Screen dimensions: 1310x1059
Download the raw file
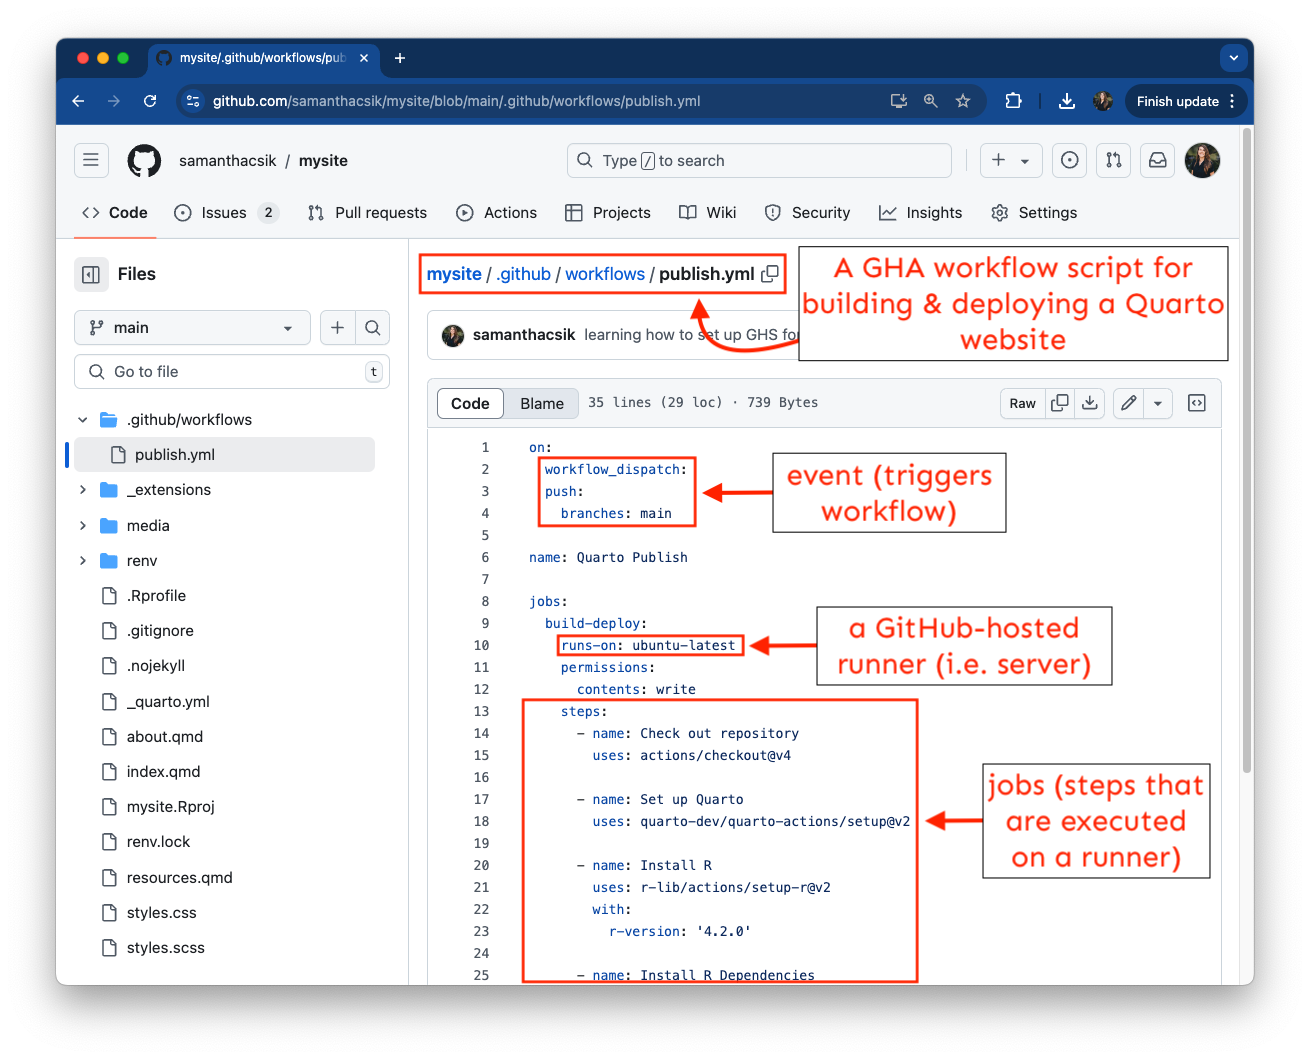(1090, 403)
